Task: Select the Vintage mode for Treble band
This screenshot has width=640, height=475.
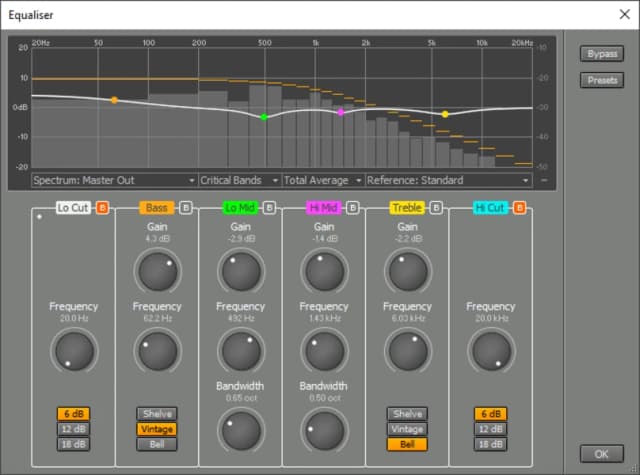Action: click(407, 429)
